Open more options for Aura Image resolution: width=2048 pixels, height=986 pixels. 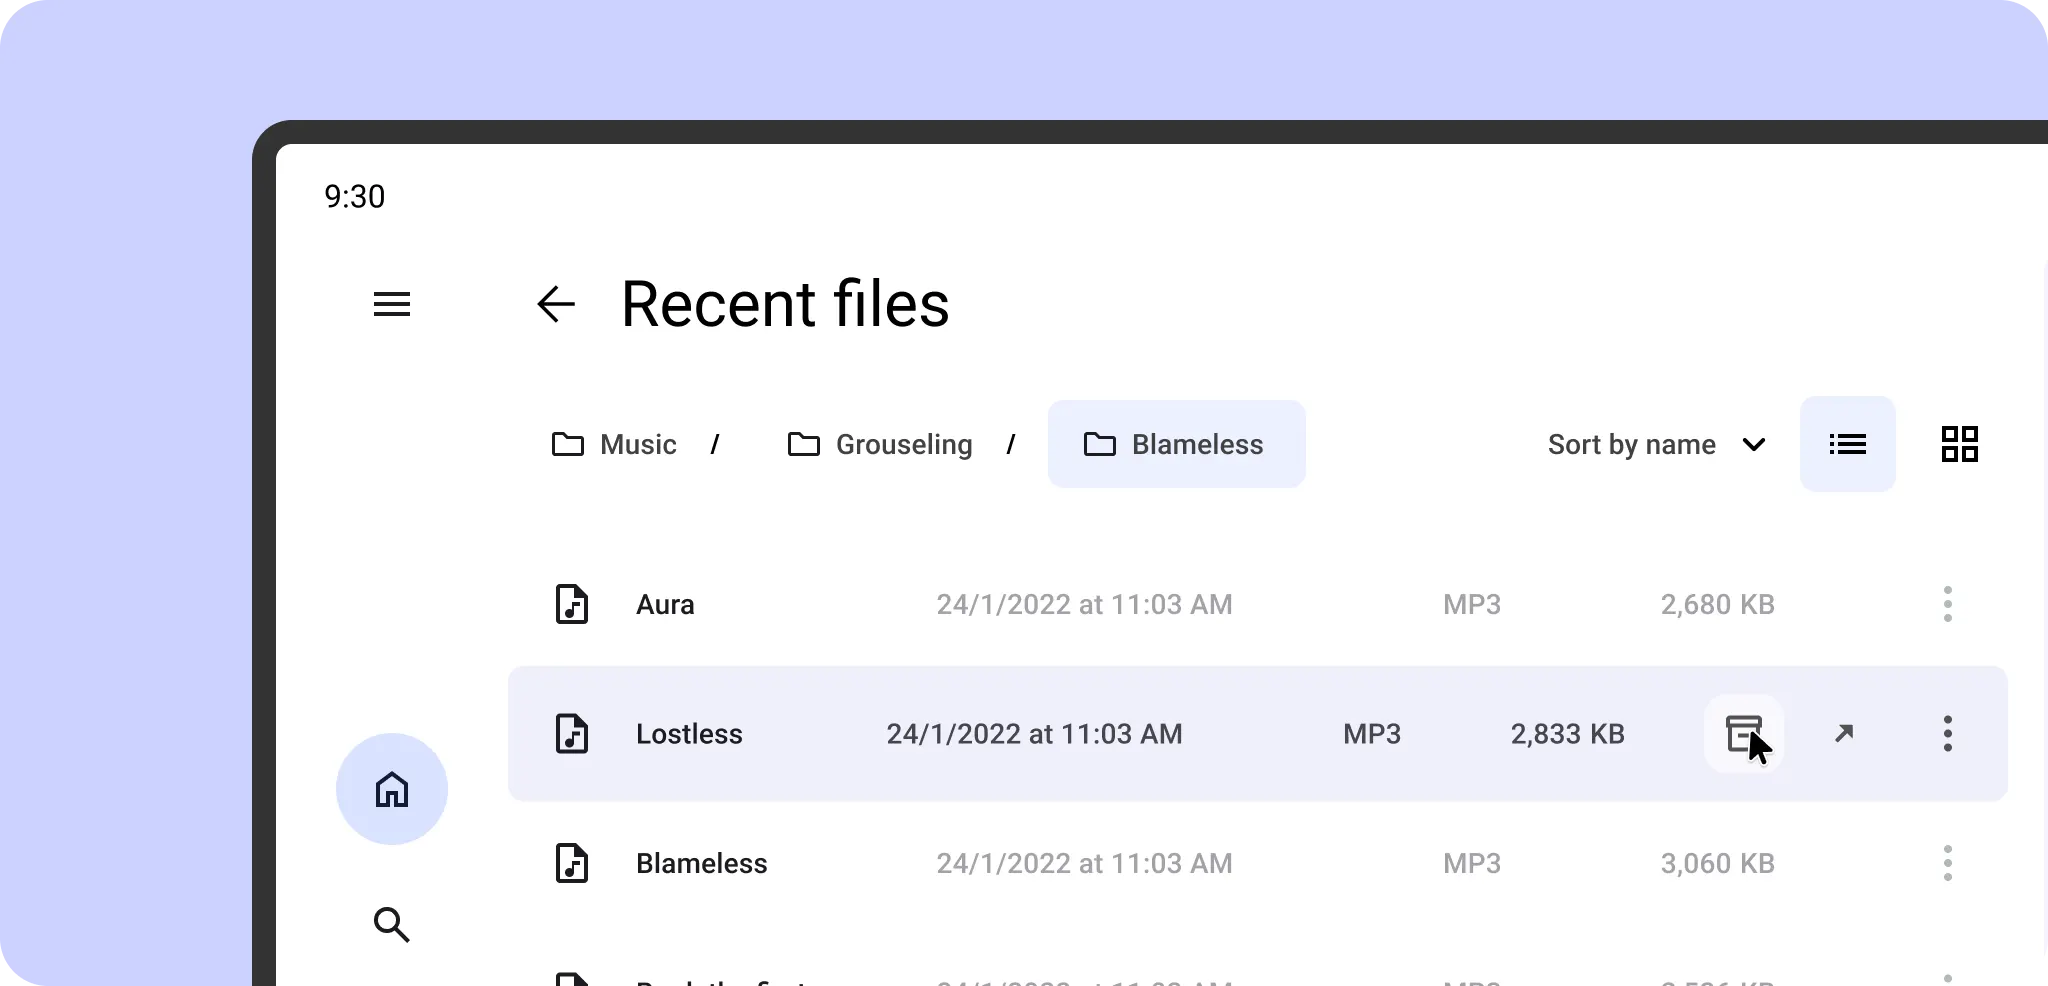click(x=1947, y=604)
